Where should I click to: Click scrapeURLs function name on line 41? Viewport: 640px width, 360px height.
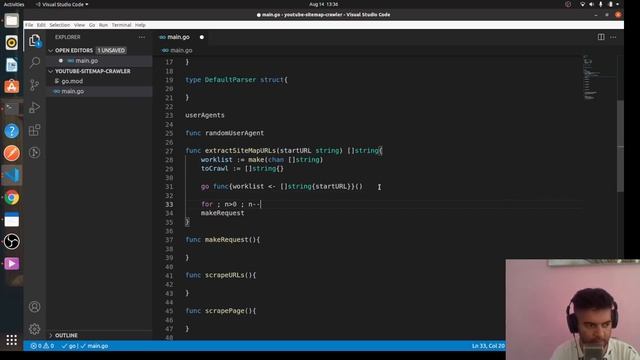[224, 275]
